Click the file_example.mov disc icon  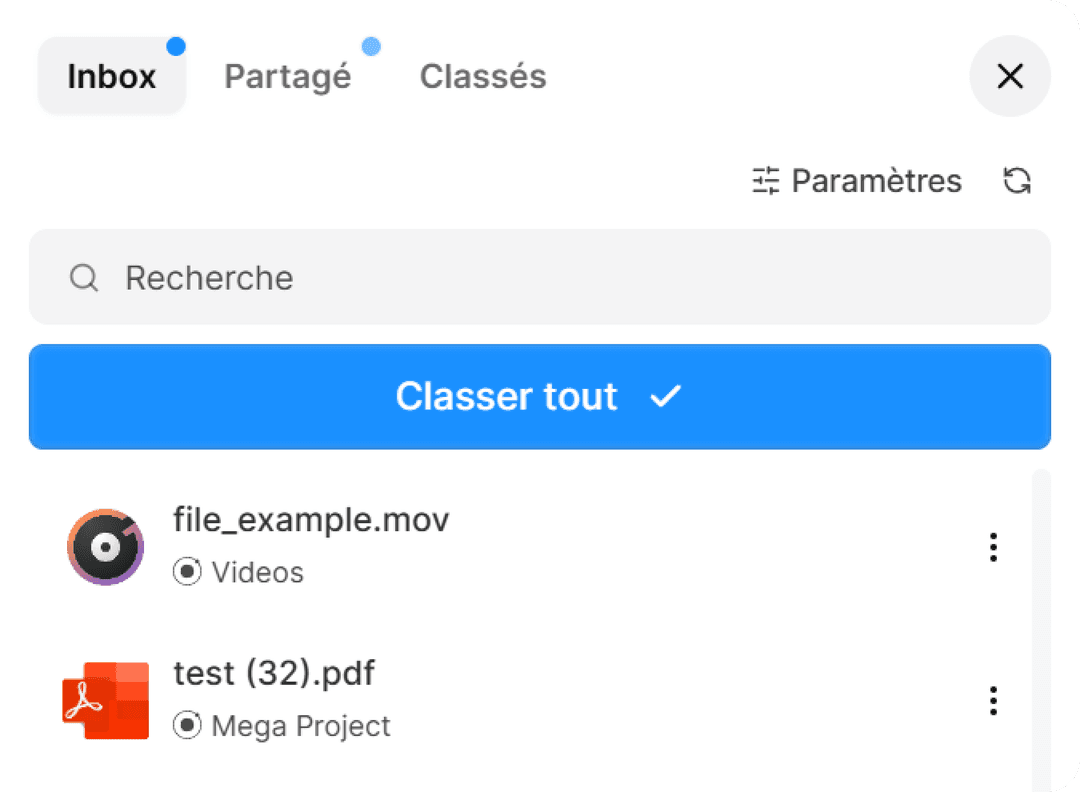[x=105, y=547]
